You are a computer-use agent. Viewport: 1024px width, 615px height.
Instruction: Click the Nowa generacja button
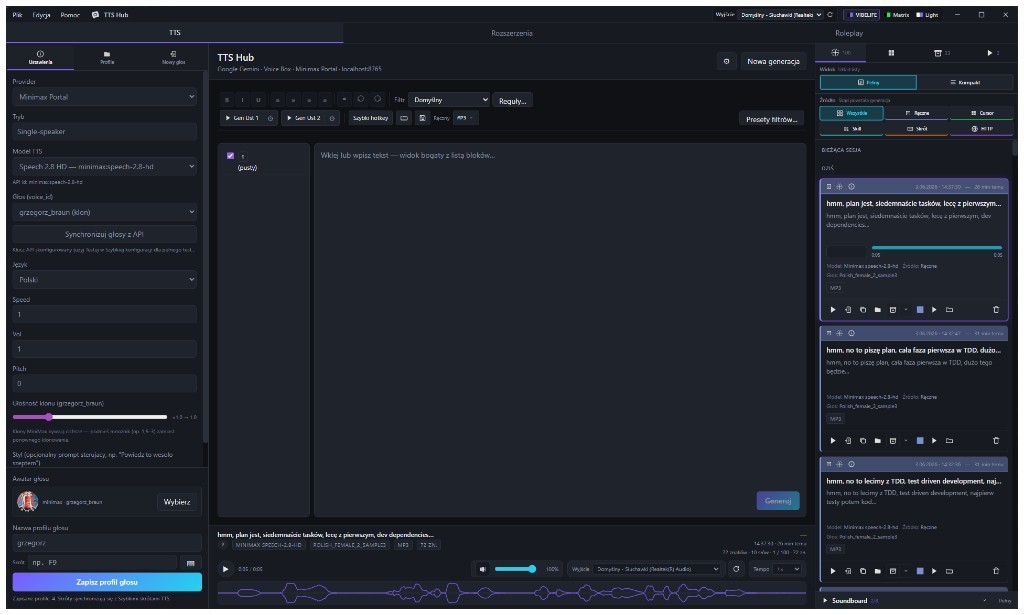(773, 61)
